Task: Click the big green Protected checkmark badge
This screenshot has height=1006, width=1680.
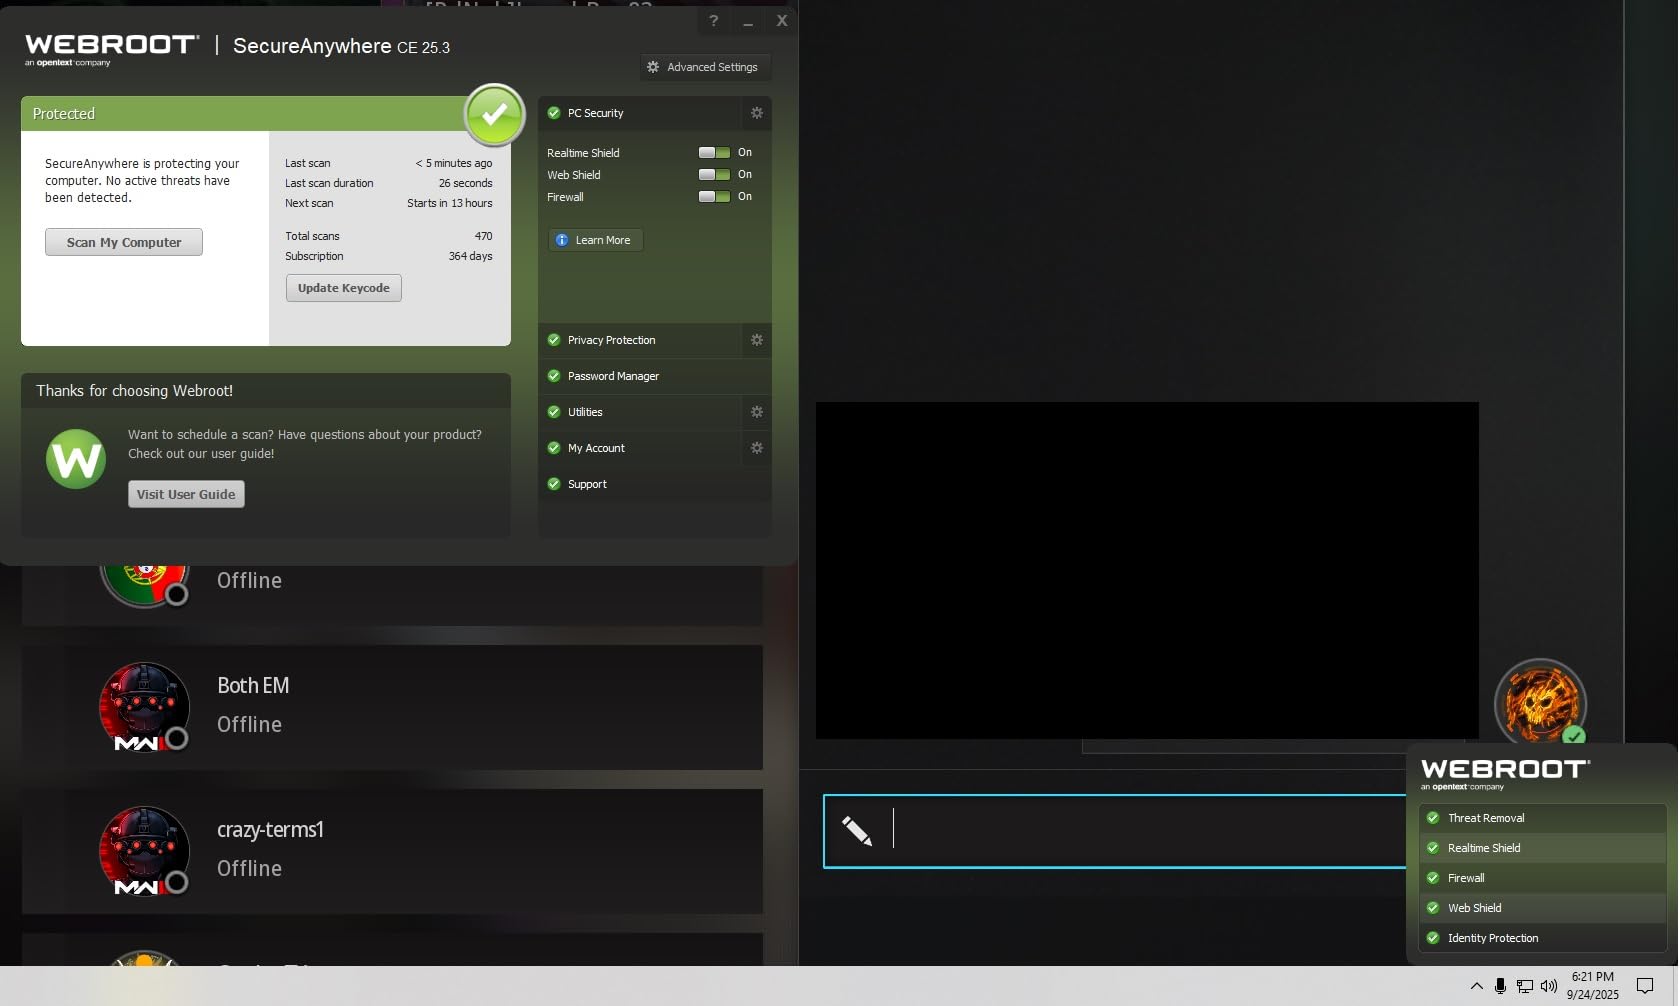Action: pyautogui.click(x=494, y=115)
